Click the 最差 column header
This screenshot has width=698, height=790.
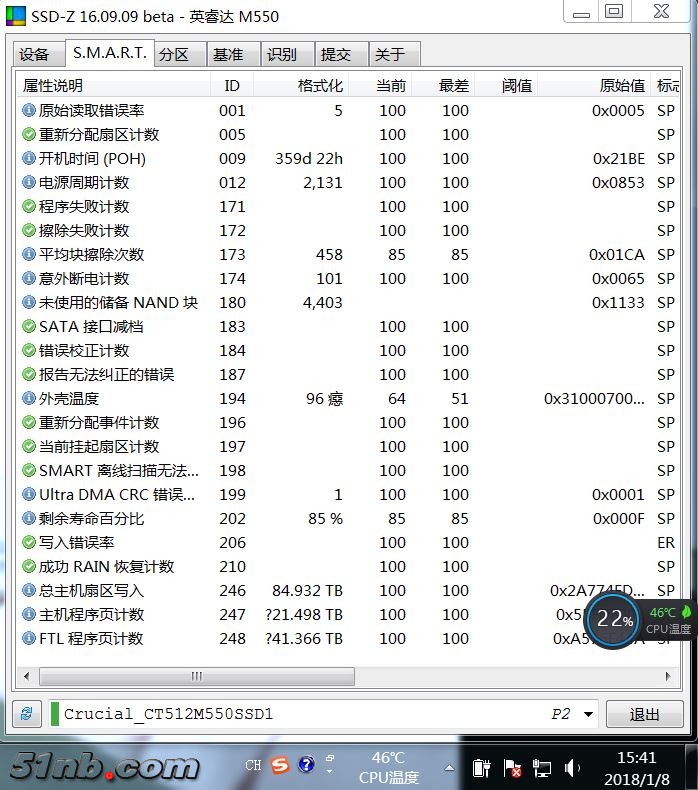click(443, 85)
